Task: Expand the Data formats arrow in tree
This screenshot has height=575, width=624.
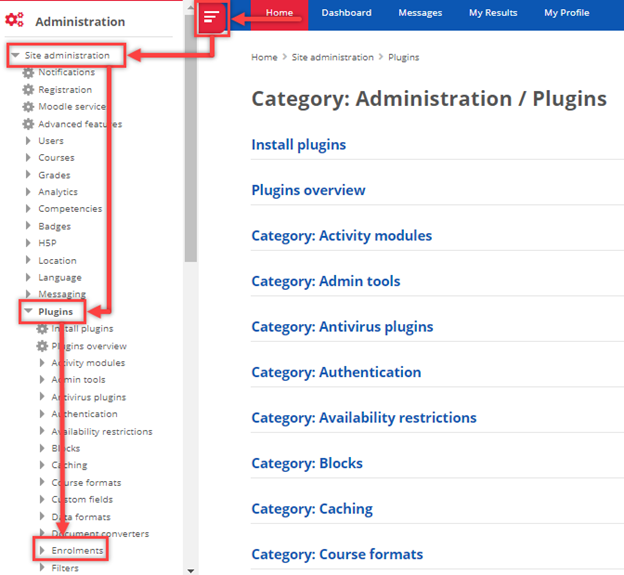Action: [x=42, y=517]
